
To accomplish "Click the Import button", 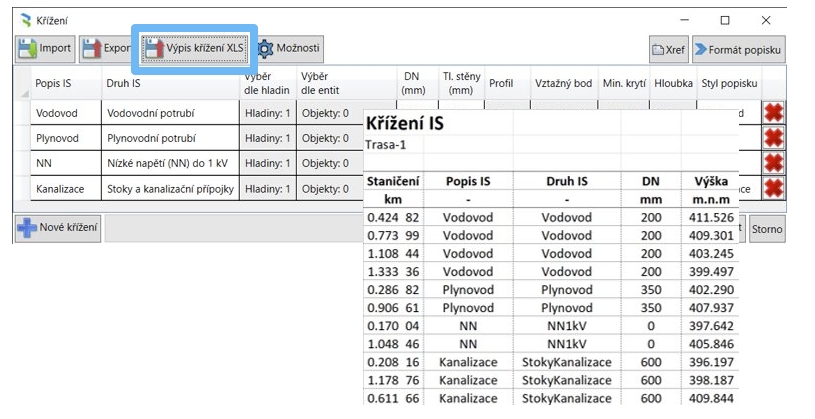I will click(x=44, y=48).
